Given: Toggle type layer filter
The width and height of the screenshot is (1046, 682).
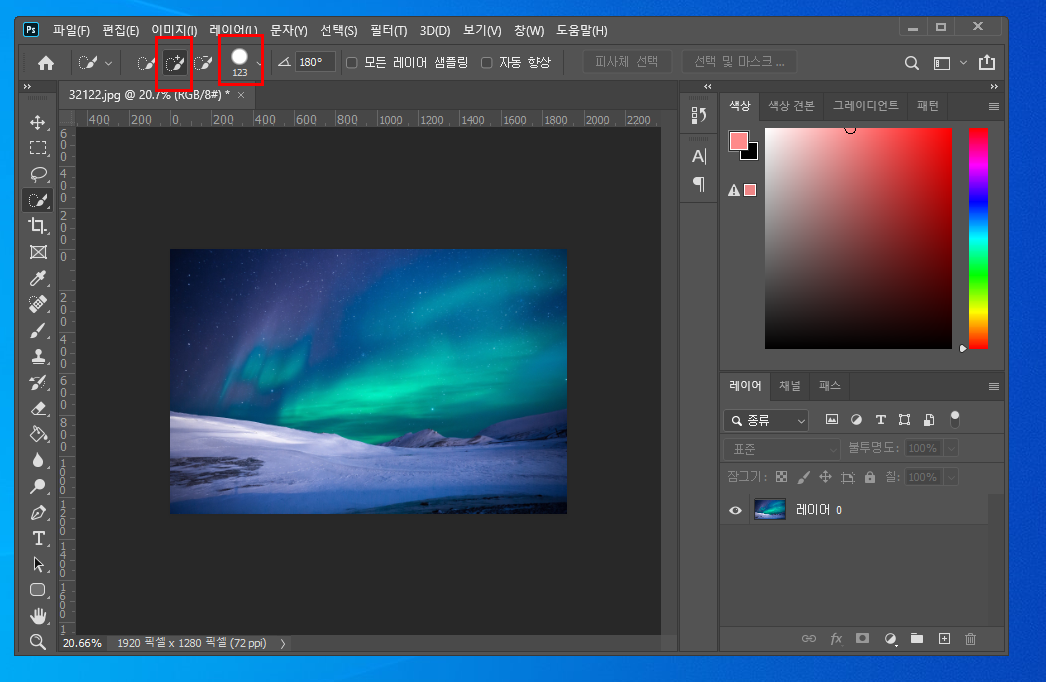Looking at the screenshot, I should (881, 420).
